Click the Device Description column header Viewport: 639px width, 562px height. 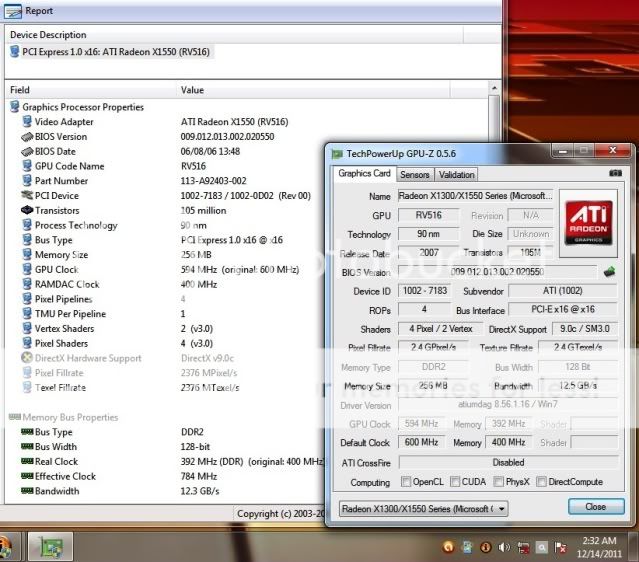(234, 35)
